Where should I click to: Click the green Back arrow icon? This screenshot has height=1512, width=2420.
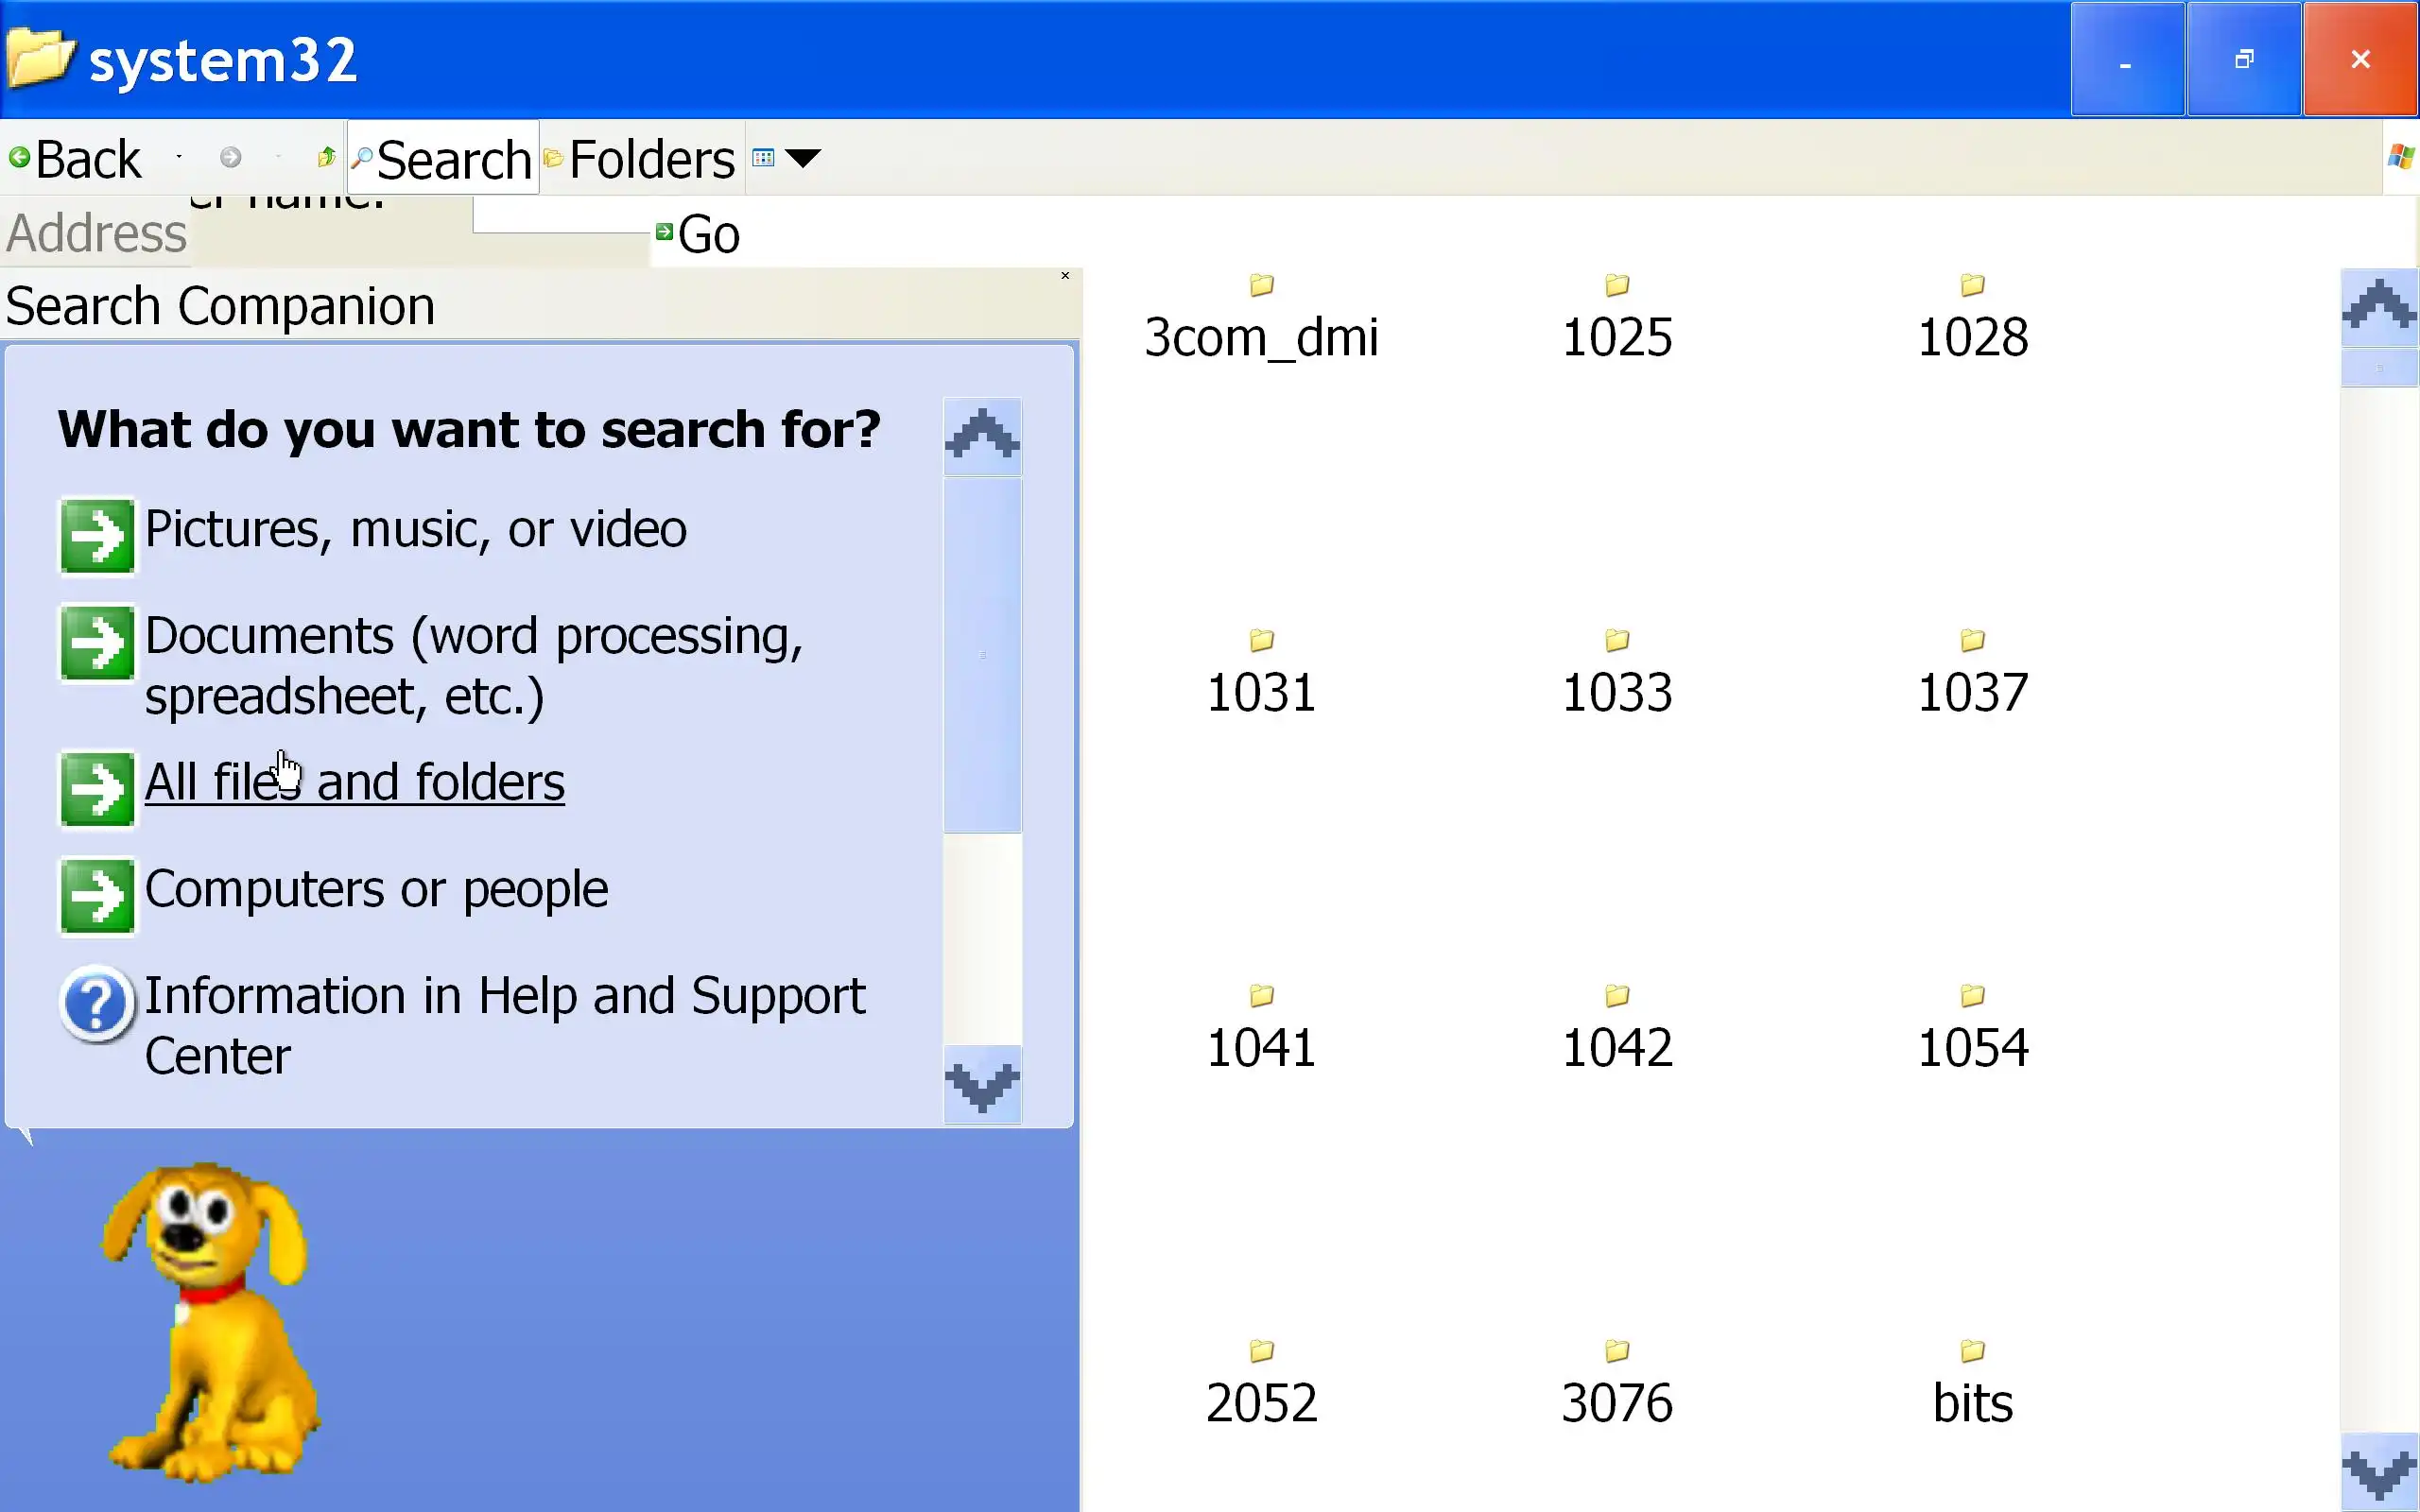tap(19, 158)
